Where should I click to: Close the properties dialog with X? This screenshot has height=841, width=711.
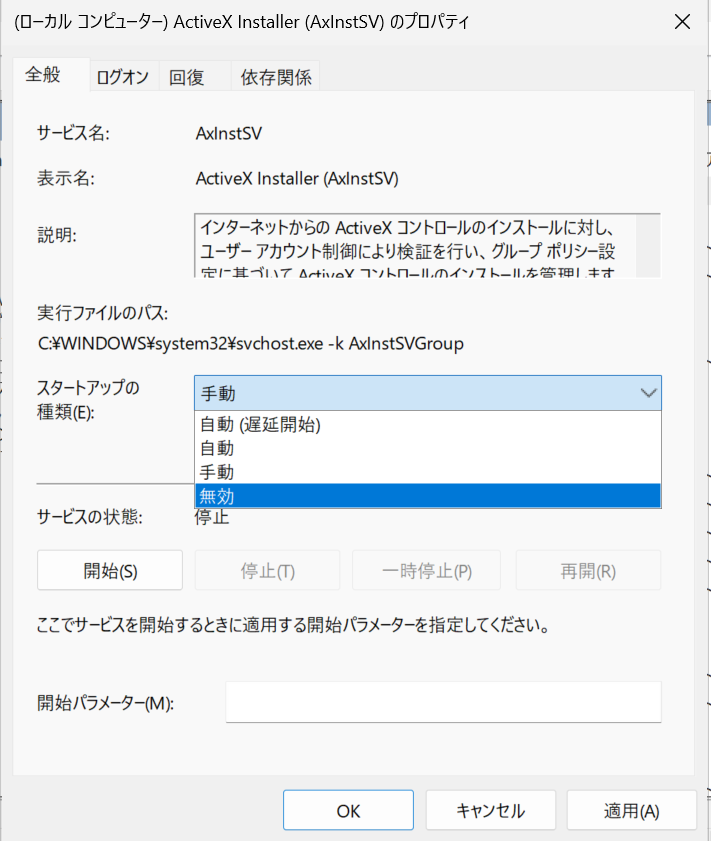pyautogui.click(x=682, y=22)
